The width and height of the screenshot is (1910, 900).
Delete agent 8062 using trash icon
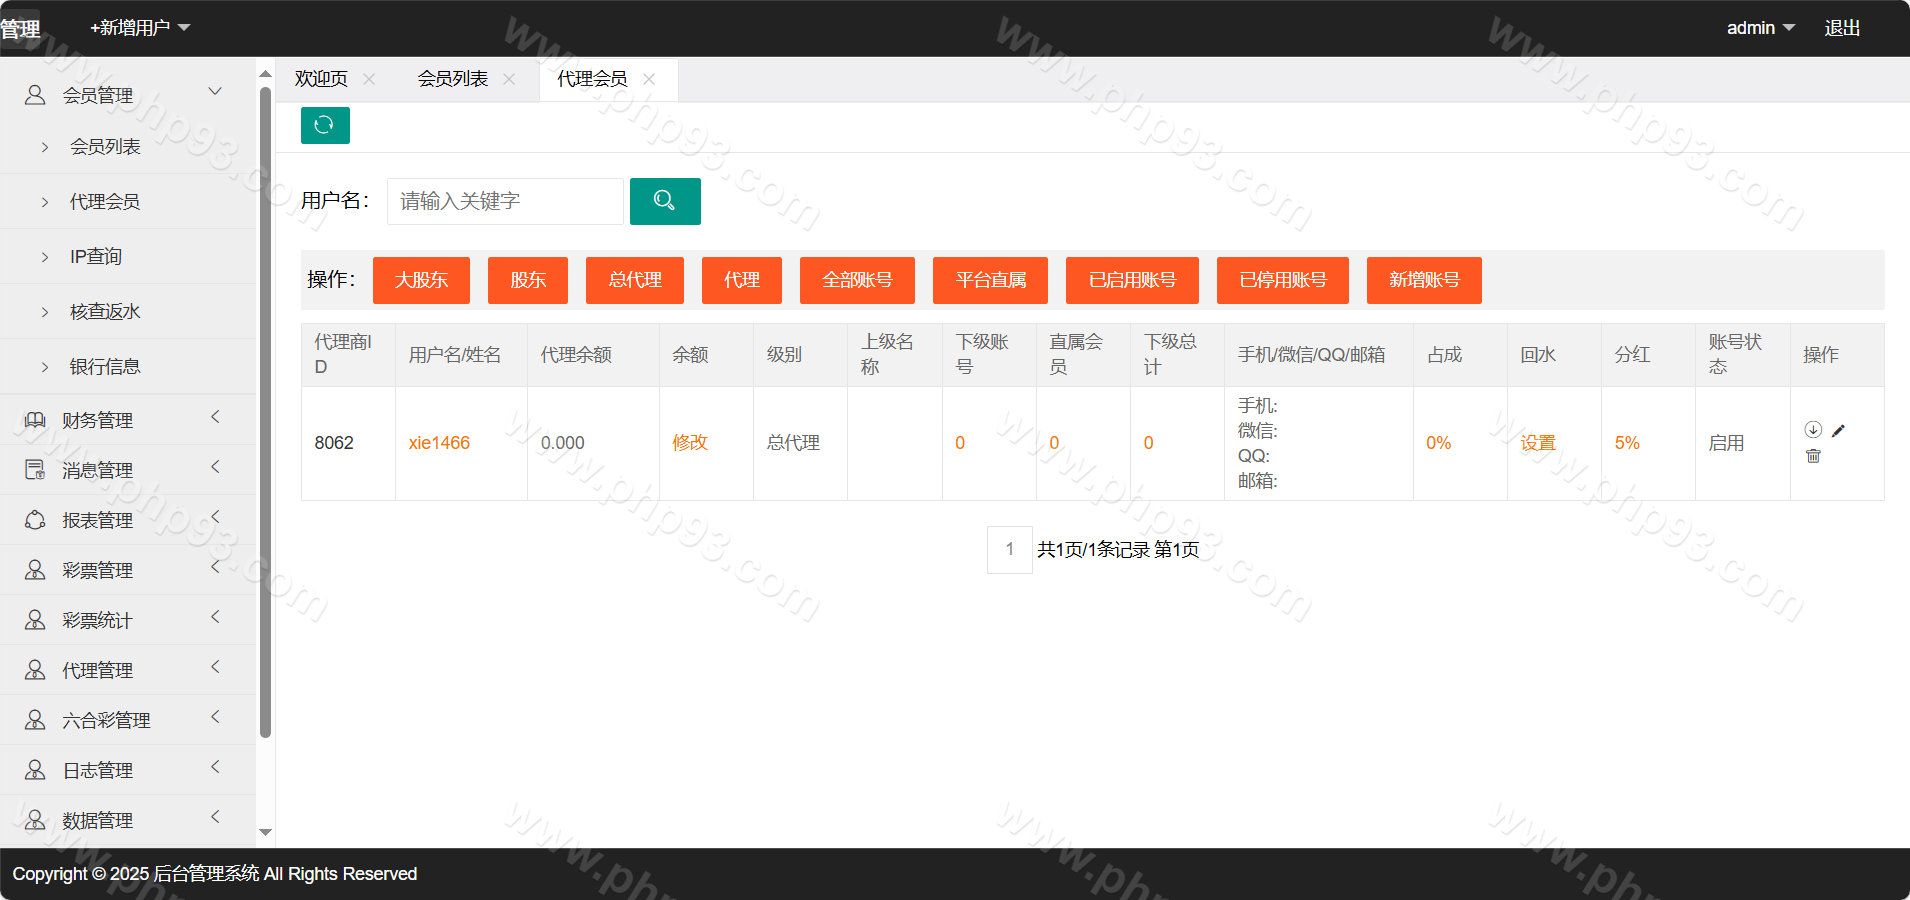pos(1813,456)
